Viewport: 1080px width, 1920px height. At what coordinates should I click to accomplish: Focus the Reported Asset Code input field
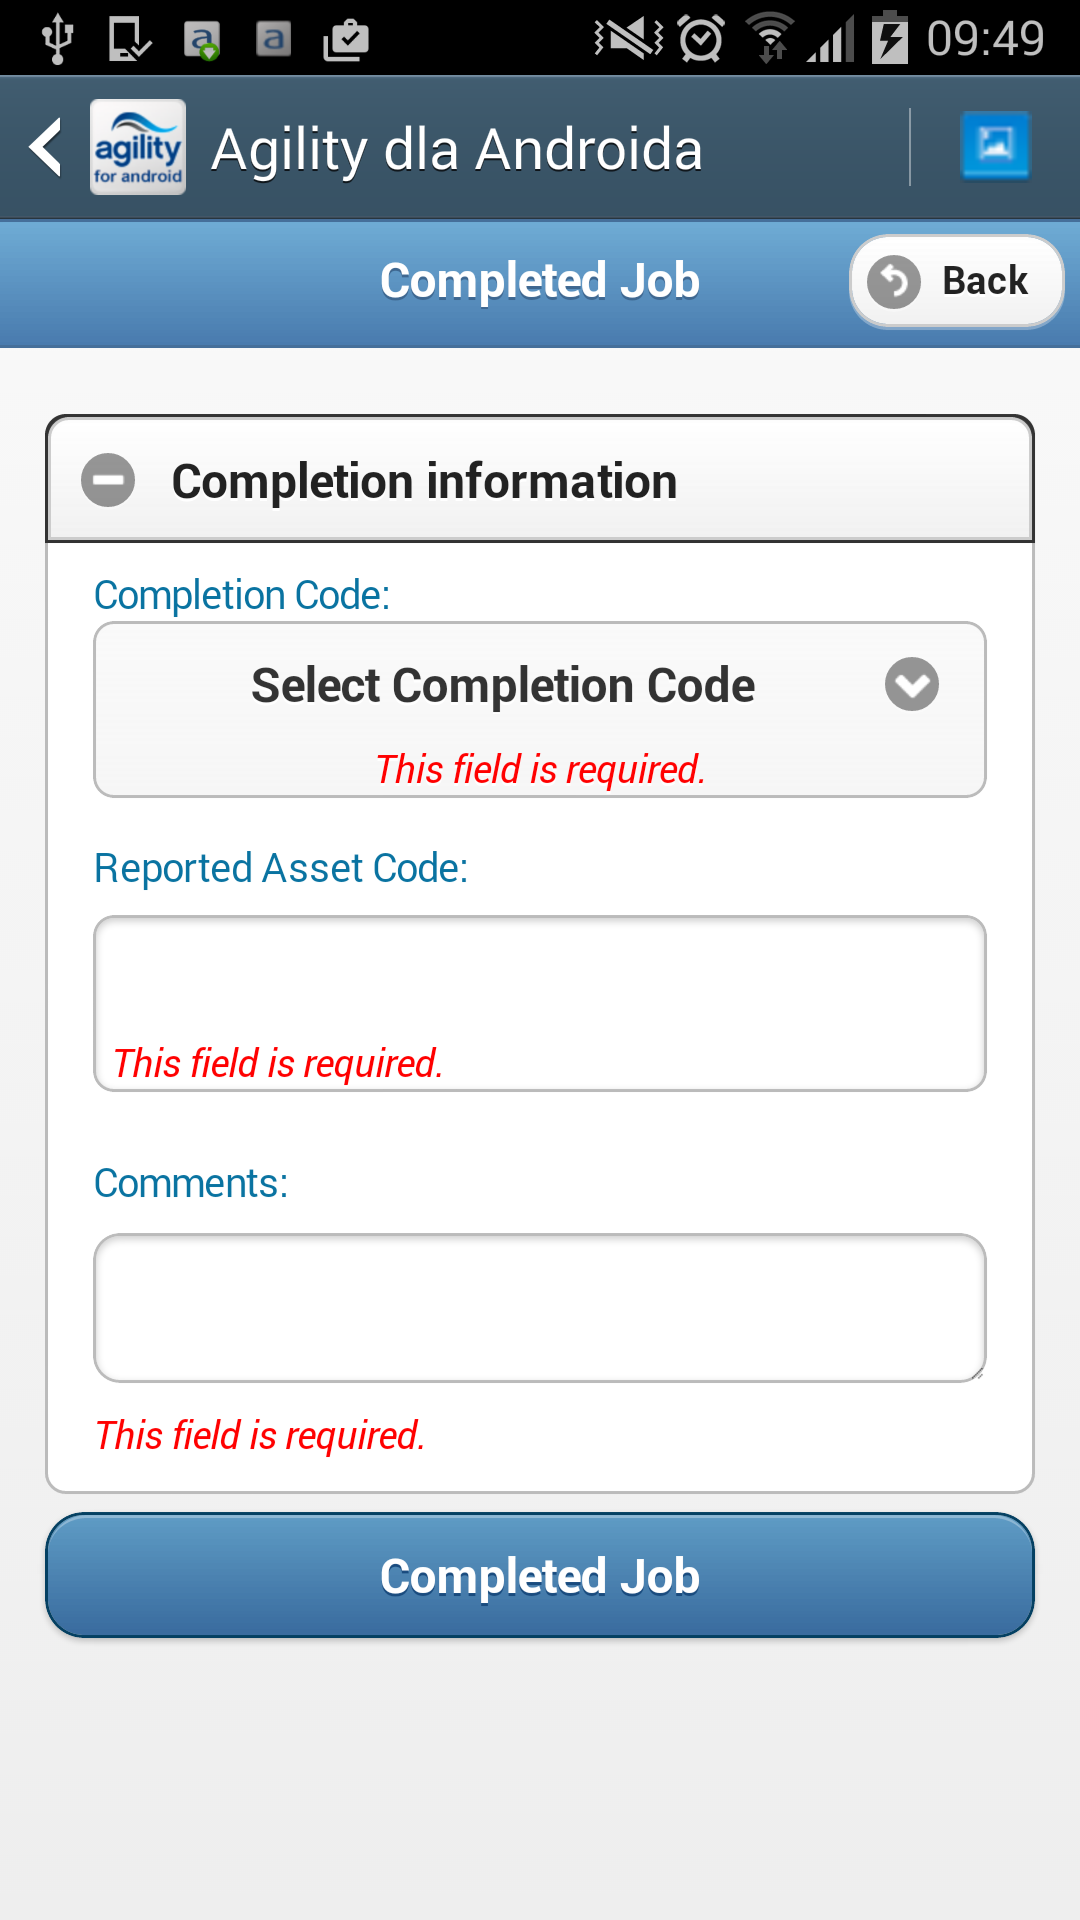pyautogui.click(x=540, y=980)
